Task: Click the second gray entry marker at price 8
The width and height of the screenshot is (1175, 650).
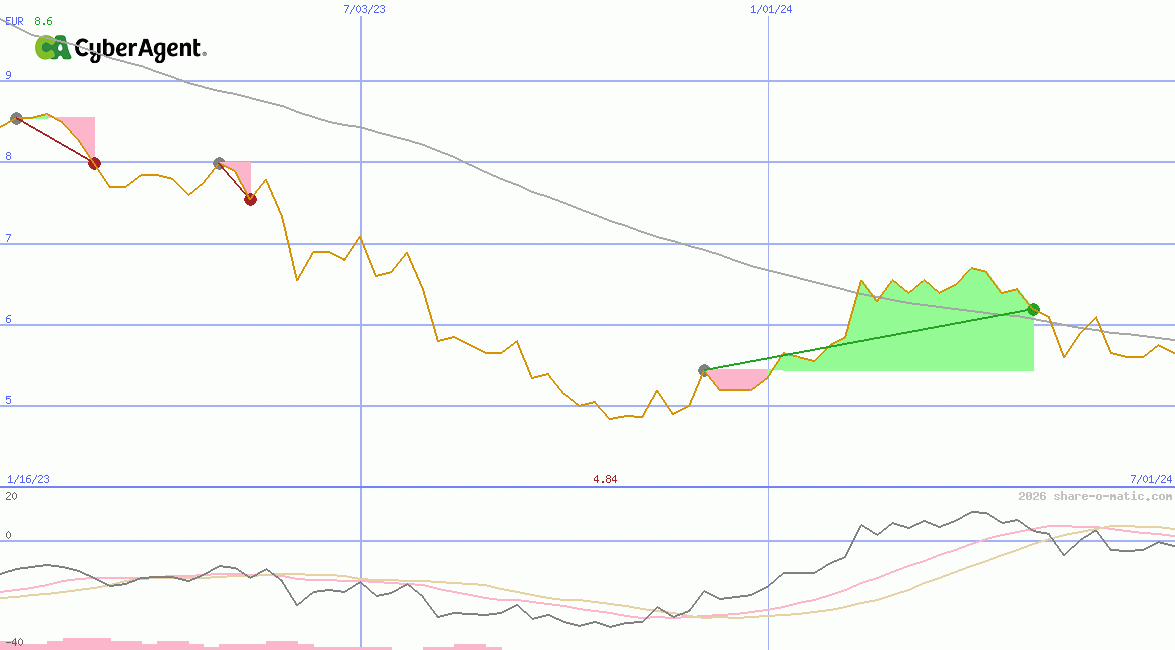Action: 219,163
